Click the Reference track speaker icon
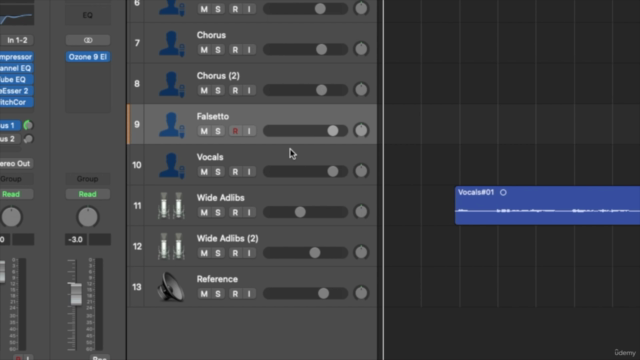This screenshot has width=640, height=360. tap(171, 287)
